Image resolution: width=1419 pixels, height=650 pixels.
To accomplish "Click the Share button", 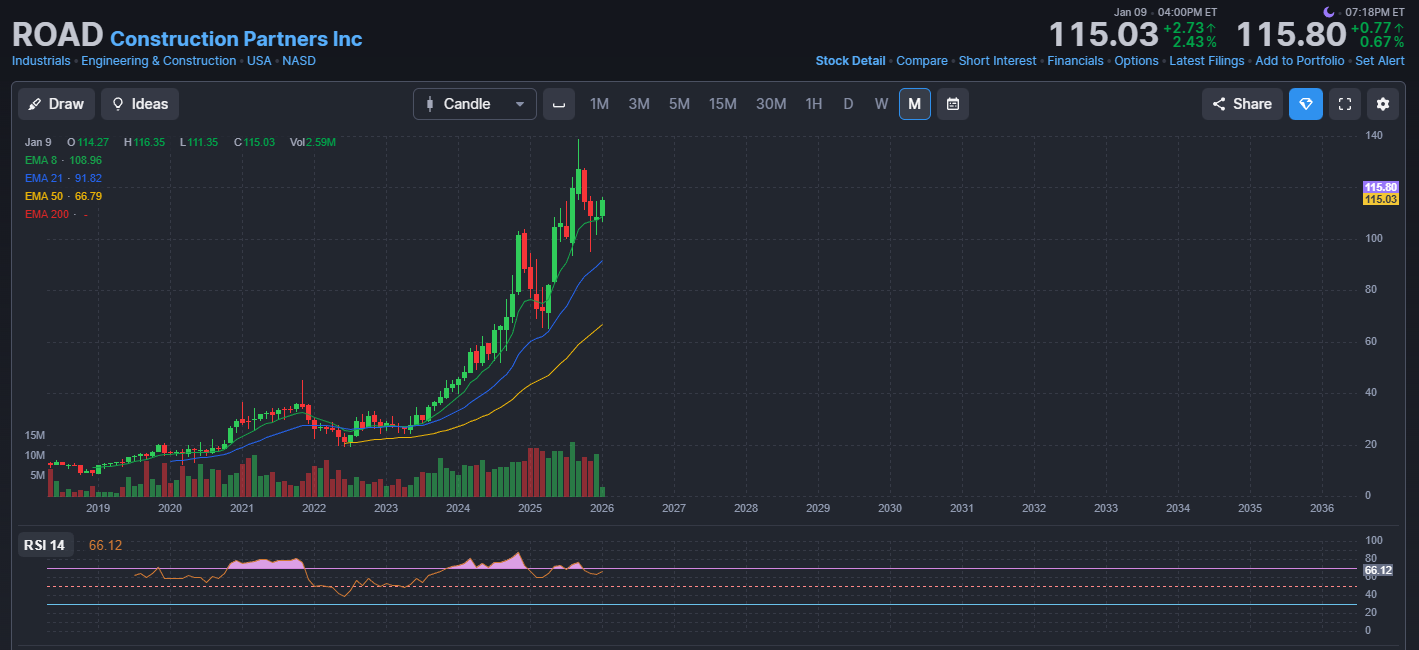I will [1242, 104].
